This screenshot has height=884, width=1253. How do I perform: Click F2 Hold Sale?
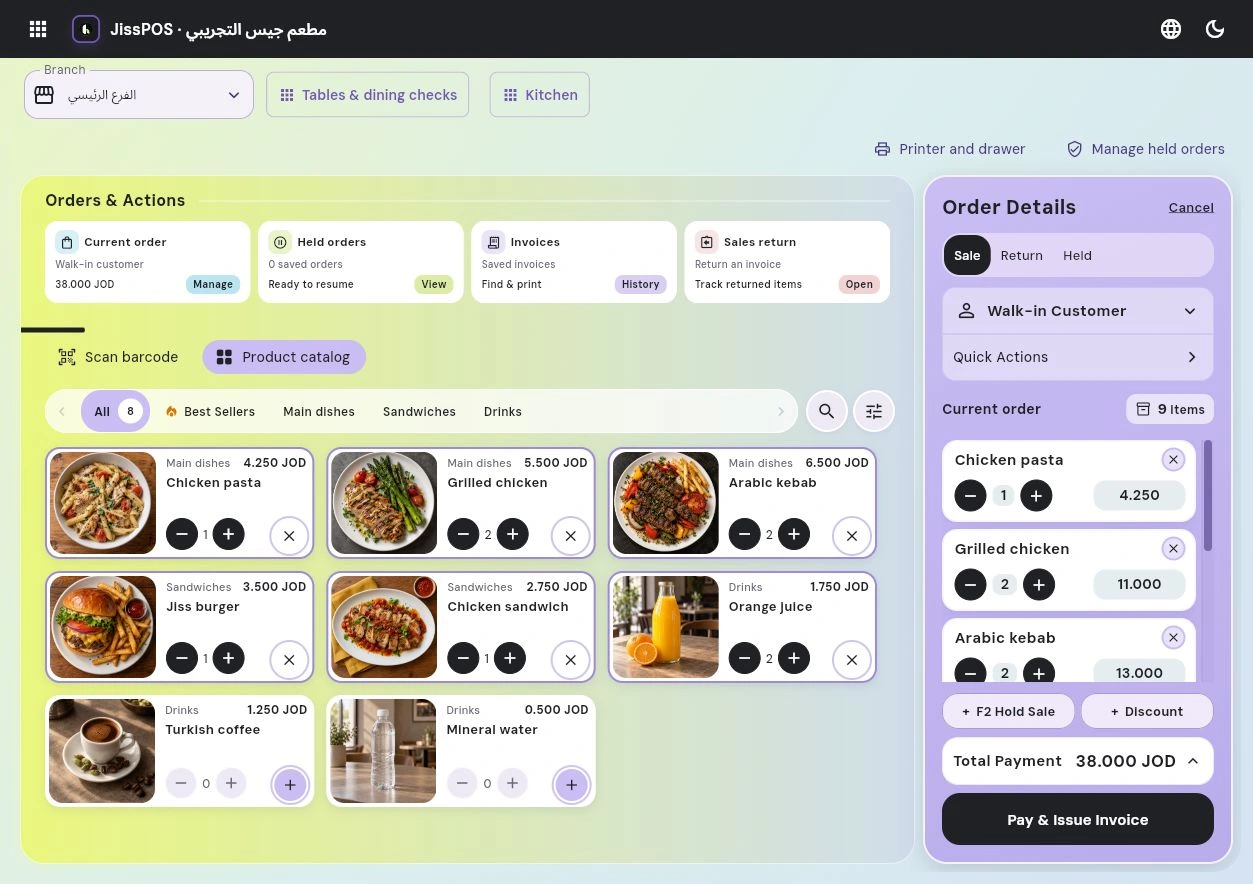1009,711
